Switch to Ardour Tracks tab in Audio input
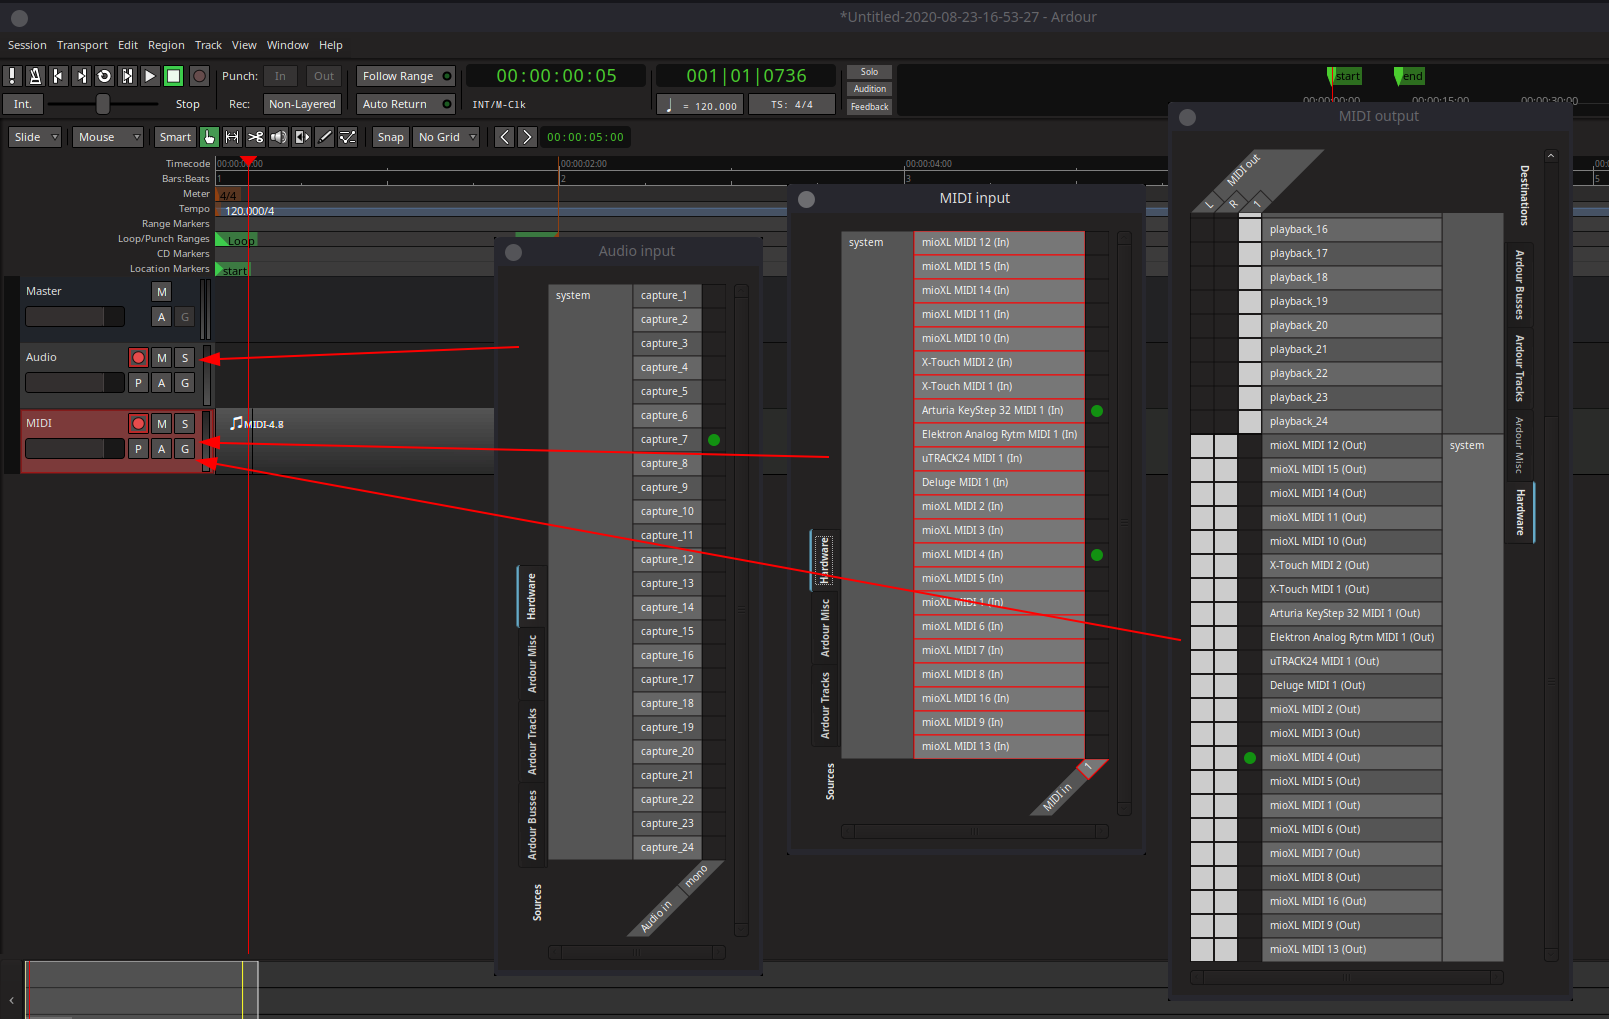Image resolution: width=1609 pixels, height=1019 pixels. 532,741
